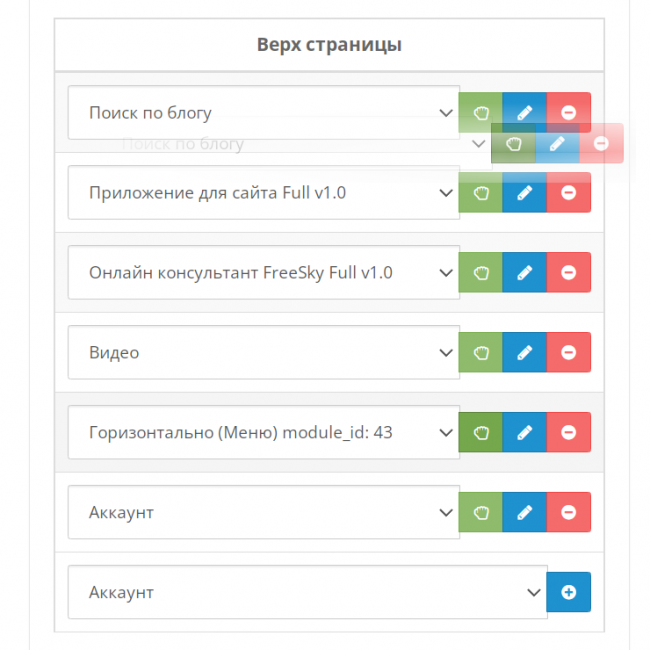The width and height of the screenshot is (650, 650).
Task: Click drag handle for Онлайн консультант row
Action: 480,272
